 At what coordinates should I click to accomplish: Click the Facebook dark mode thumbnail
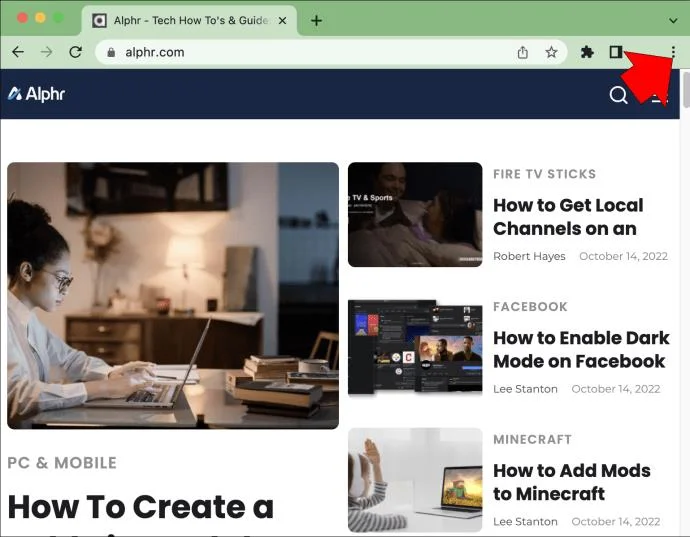point(414,347)
